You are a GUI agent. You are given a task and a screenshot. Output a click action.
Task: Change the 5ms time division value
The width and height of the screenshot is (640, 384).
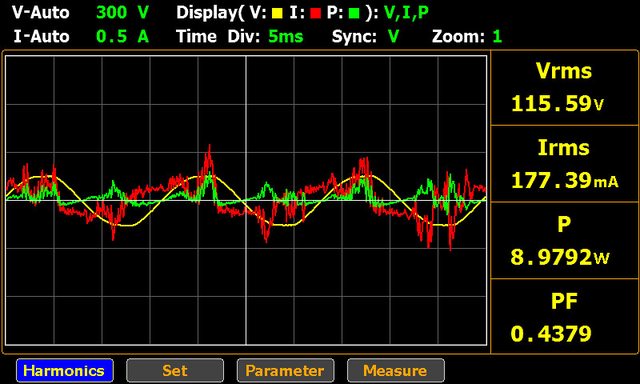pos(286,37)
